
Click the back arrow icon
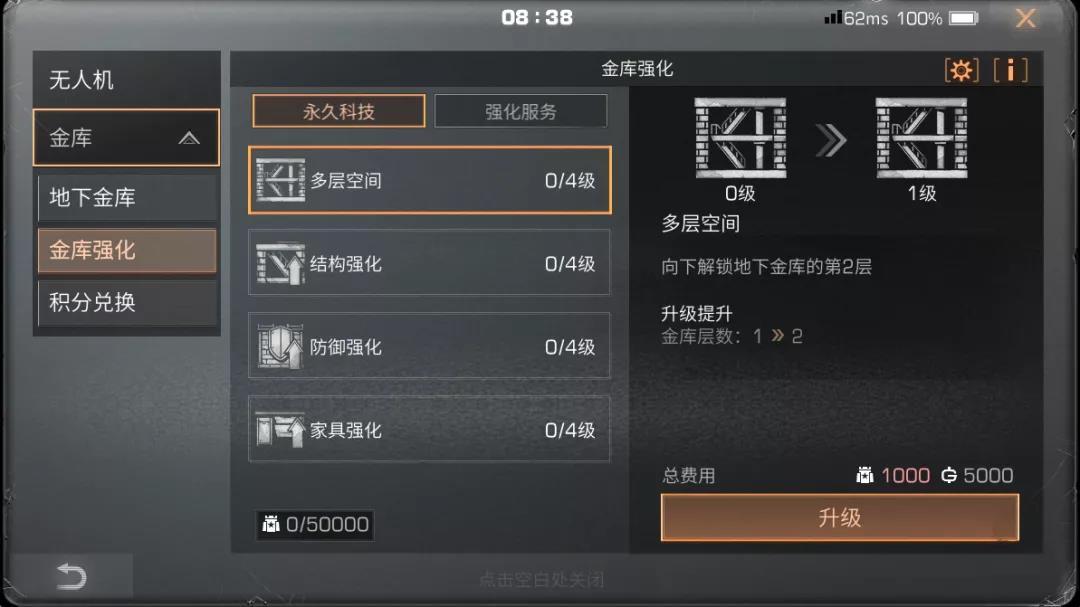pyautogui.click(x=71, y=576)
